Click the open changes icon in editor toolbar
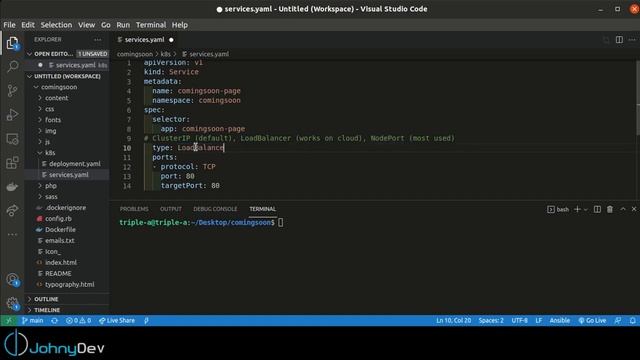The image size is (640, 360). click(x=606, y=40)
